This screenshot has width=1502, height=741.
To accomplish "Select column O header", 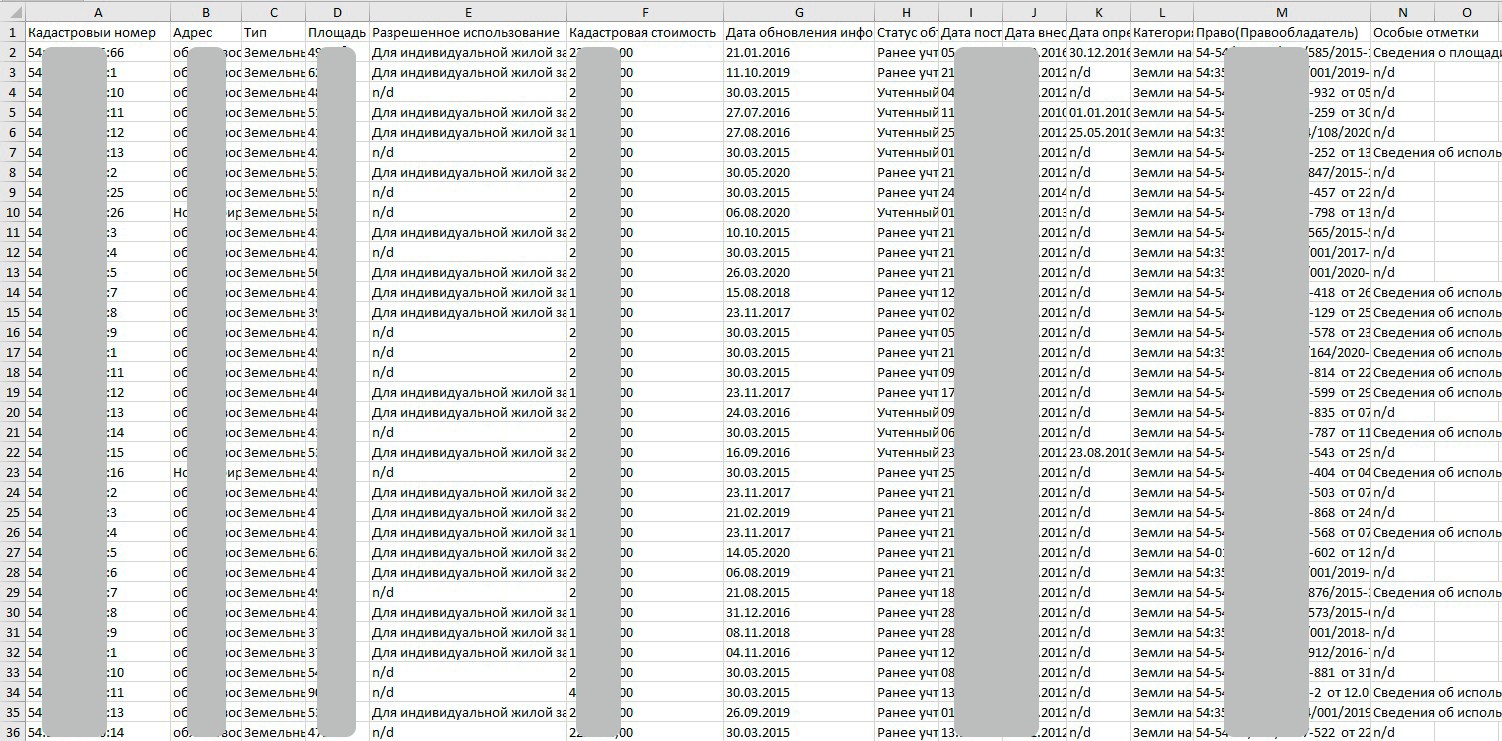I will click(1467, 11).
